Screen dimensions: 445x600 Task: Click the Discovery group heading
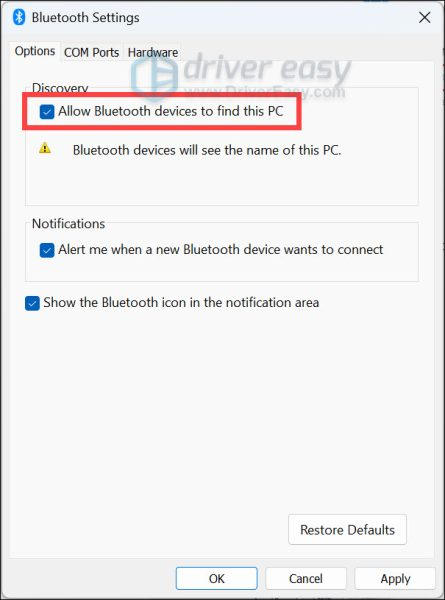click(x=60, y=88)
